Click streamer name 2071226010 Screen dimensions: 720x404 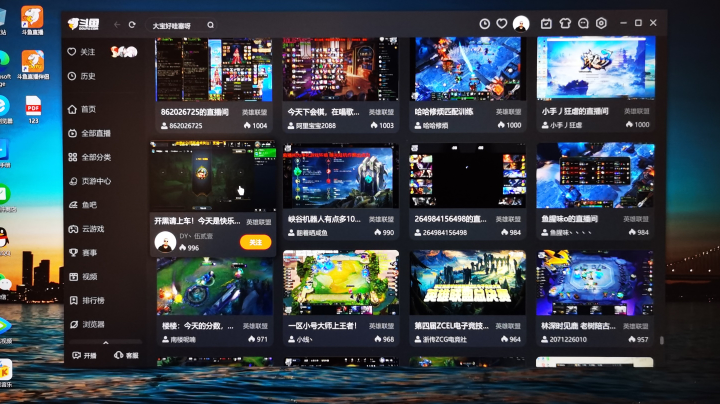point(568,340)
